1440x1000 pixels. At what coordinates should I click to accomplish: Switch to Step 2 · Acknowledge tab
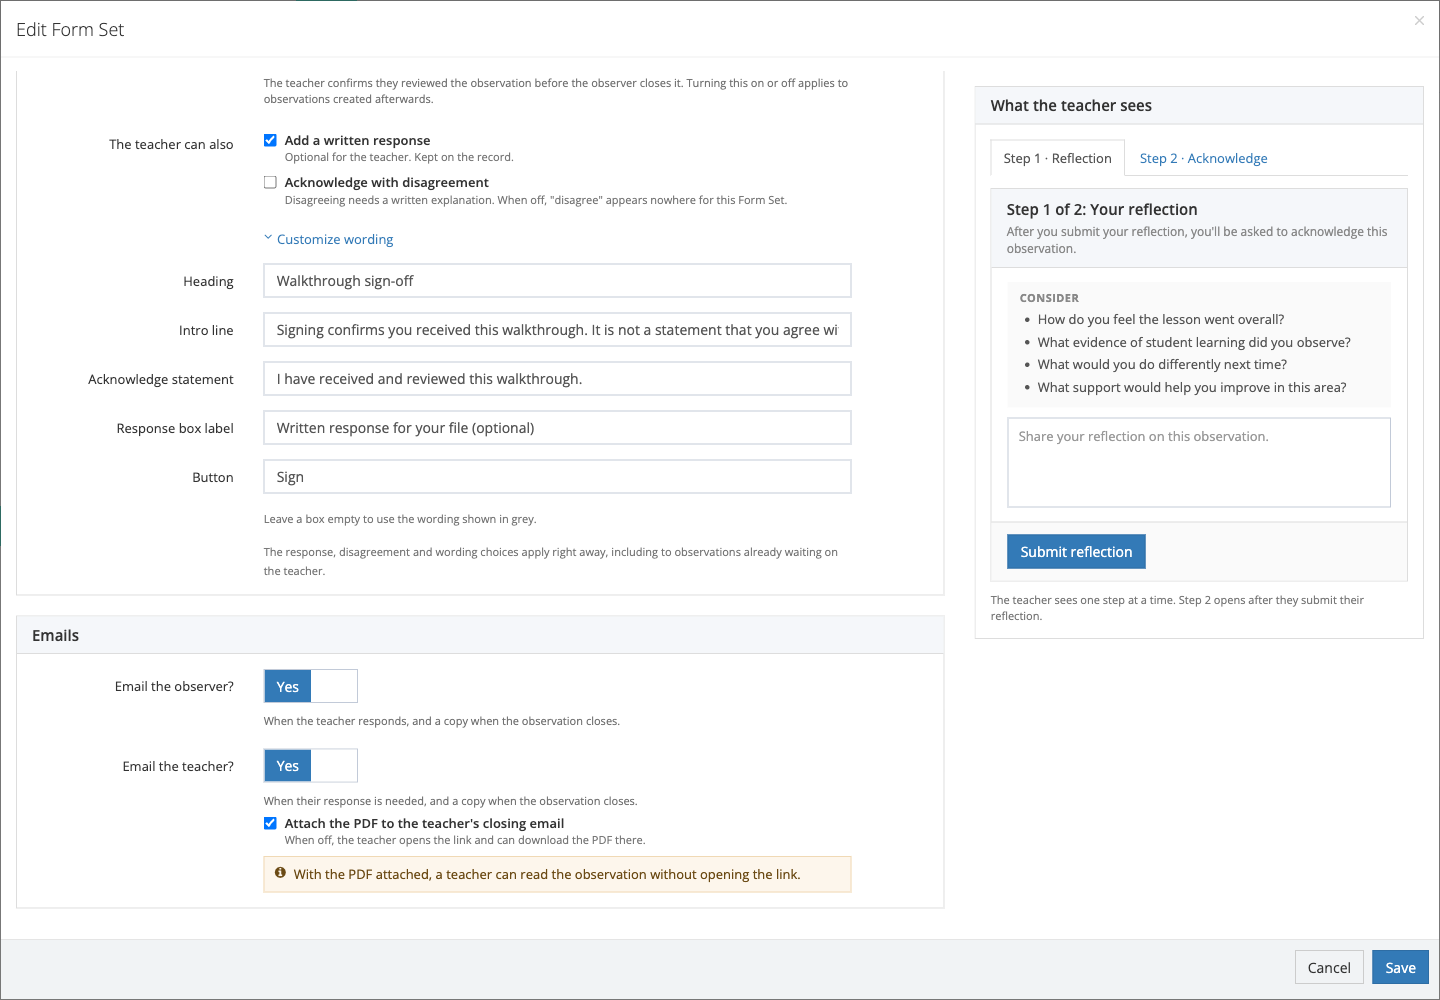pyautogui.click(x=1203, y=158)
